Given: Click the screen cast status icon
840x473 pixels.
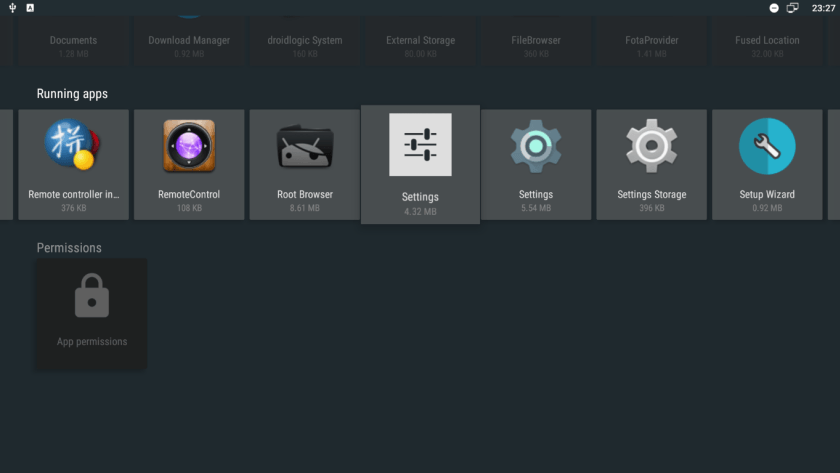Looking at the screenshot, I should point(792,7).
